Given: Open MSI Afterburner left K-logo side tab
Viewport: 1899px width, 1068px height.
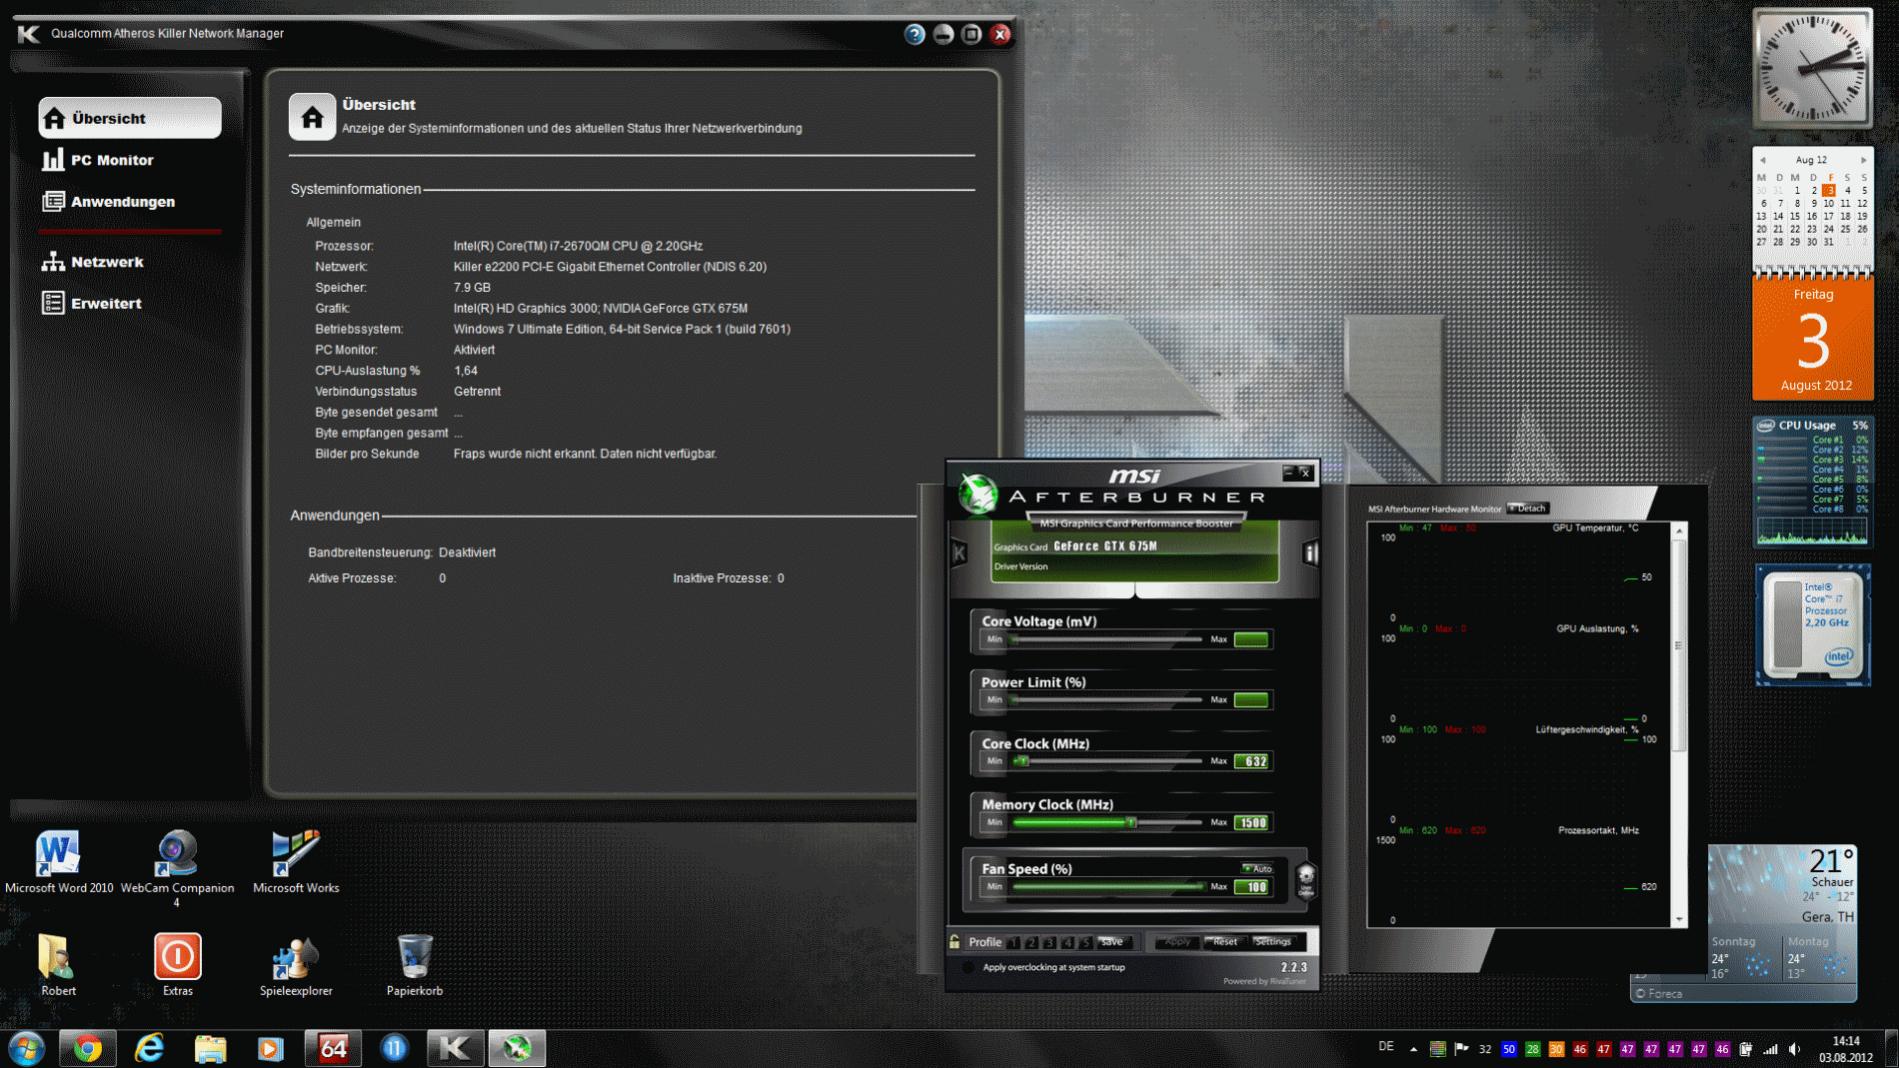Looking at the screenshot, I should coord(959,552).
